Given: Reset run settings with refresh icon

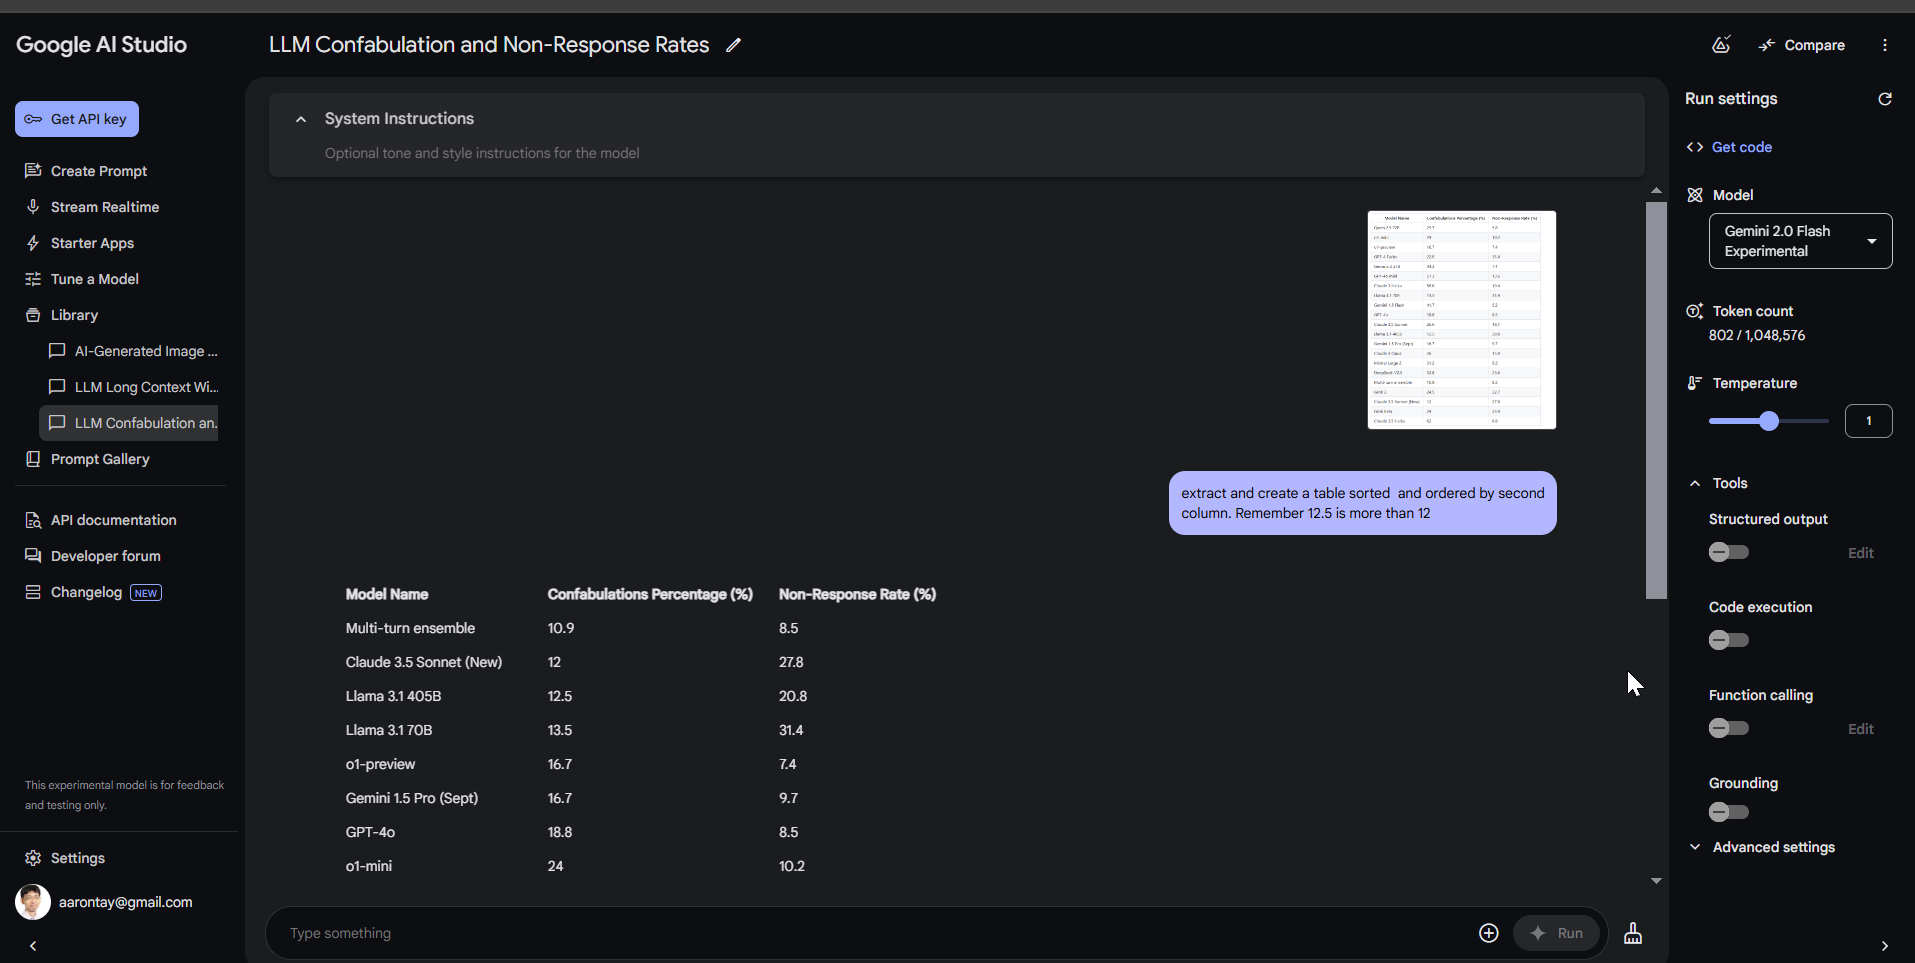Looking at the screenshot, I should (1885, 99).
